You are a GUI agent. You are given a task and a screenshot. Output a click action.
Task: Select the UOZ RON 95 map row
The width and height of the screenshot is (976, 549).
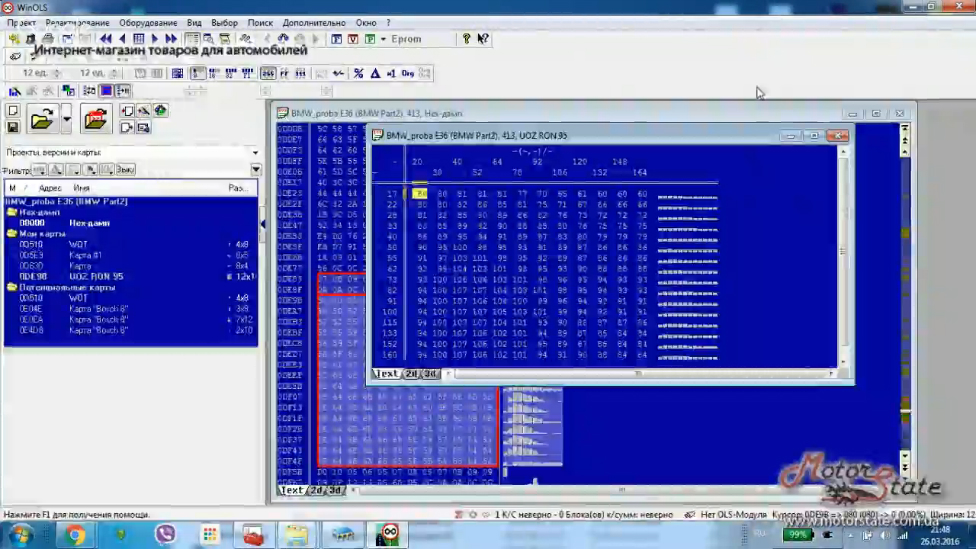[x=131, y=276]
